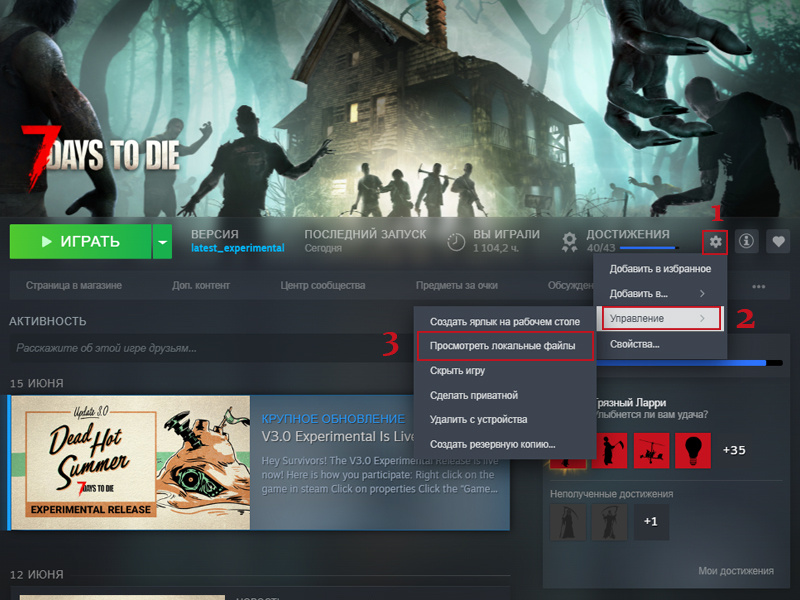Screen dimensions: 800x600
Task: Select Свойства... menu entry
Action: coord(660,344)
